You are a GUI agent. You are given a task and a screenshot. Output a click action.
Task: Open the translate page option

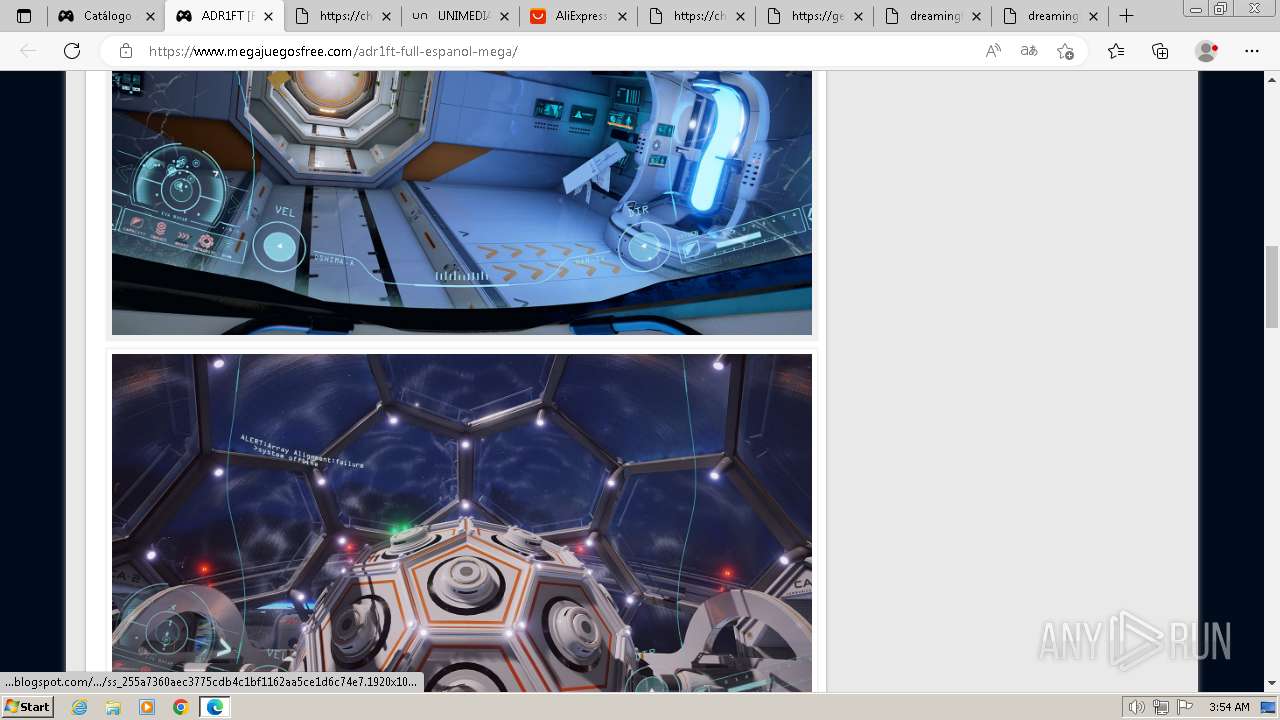coord(1029,51)
